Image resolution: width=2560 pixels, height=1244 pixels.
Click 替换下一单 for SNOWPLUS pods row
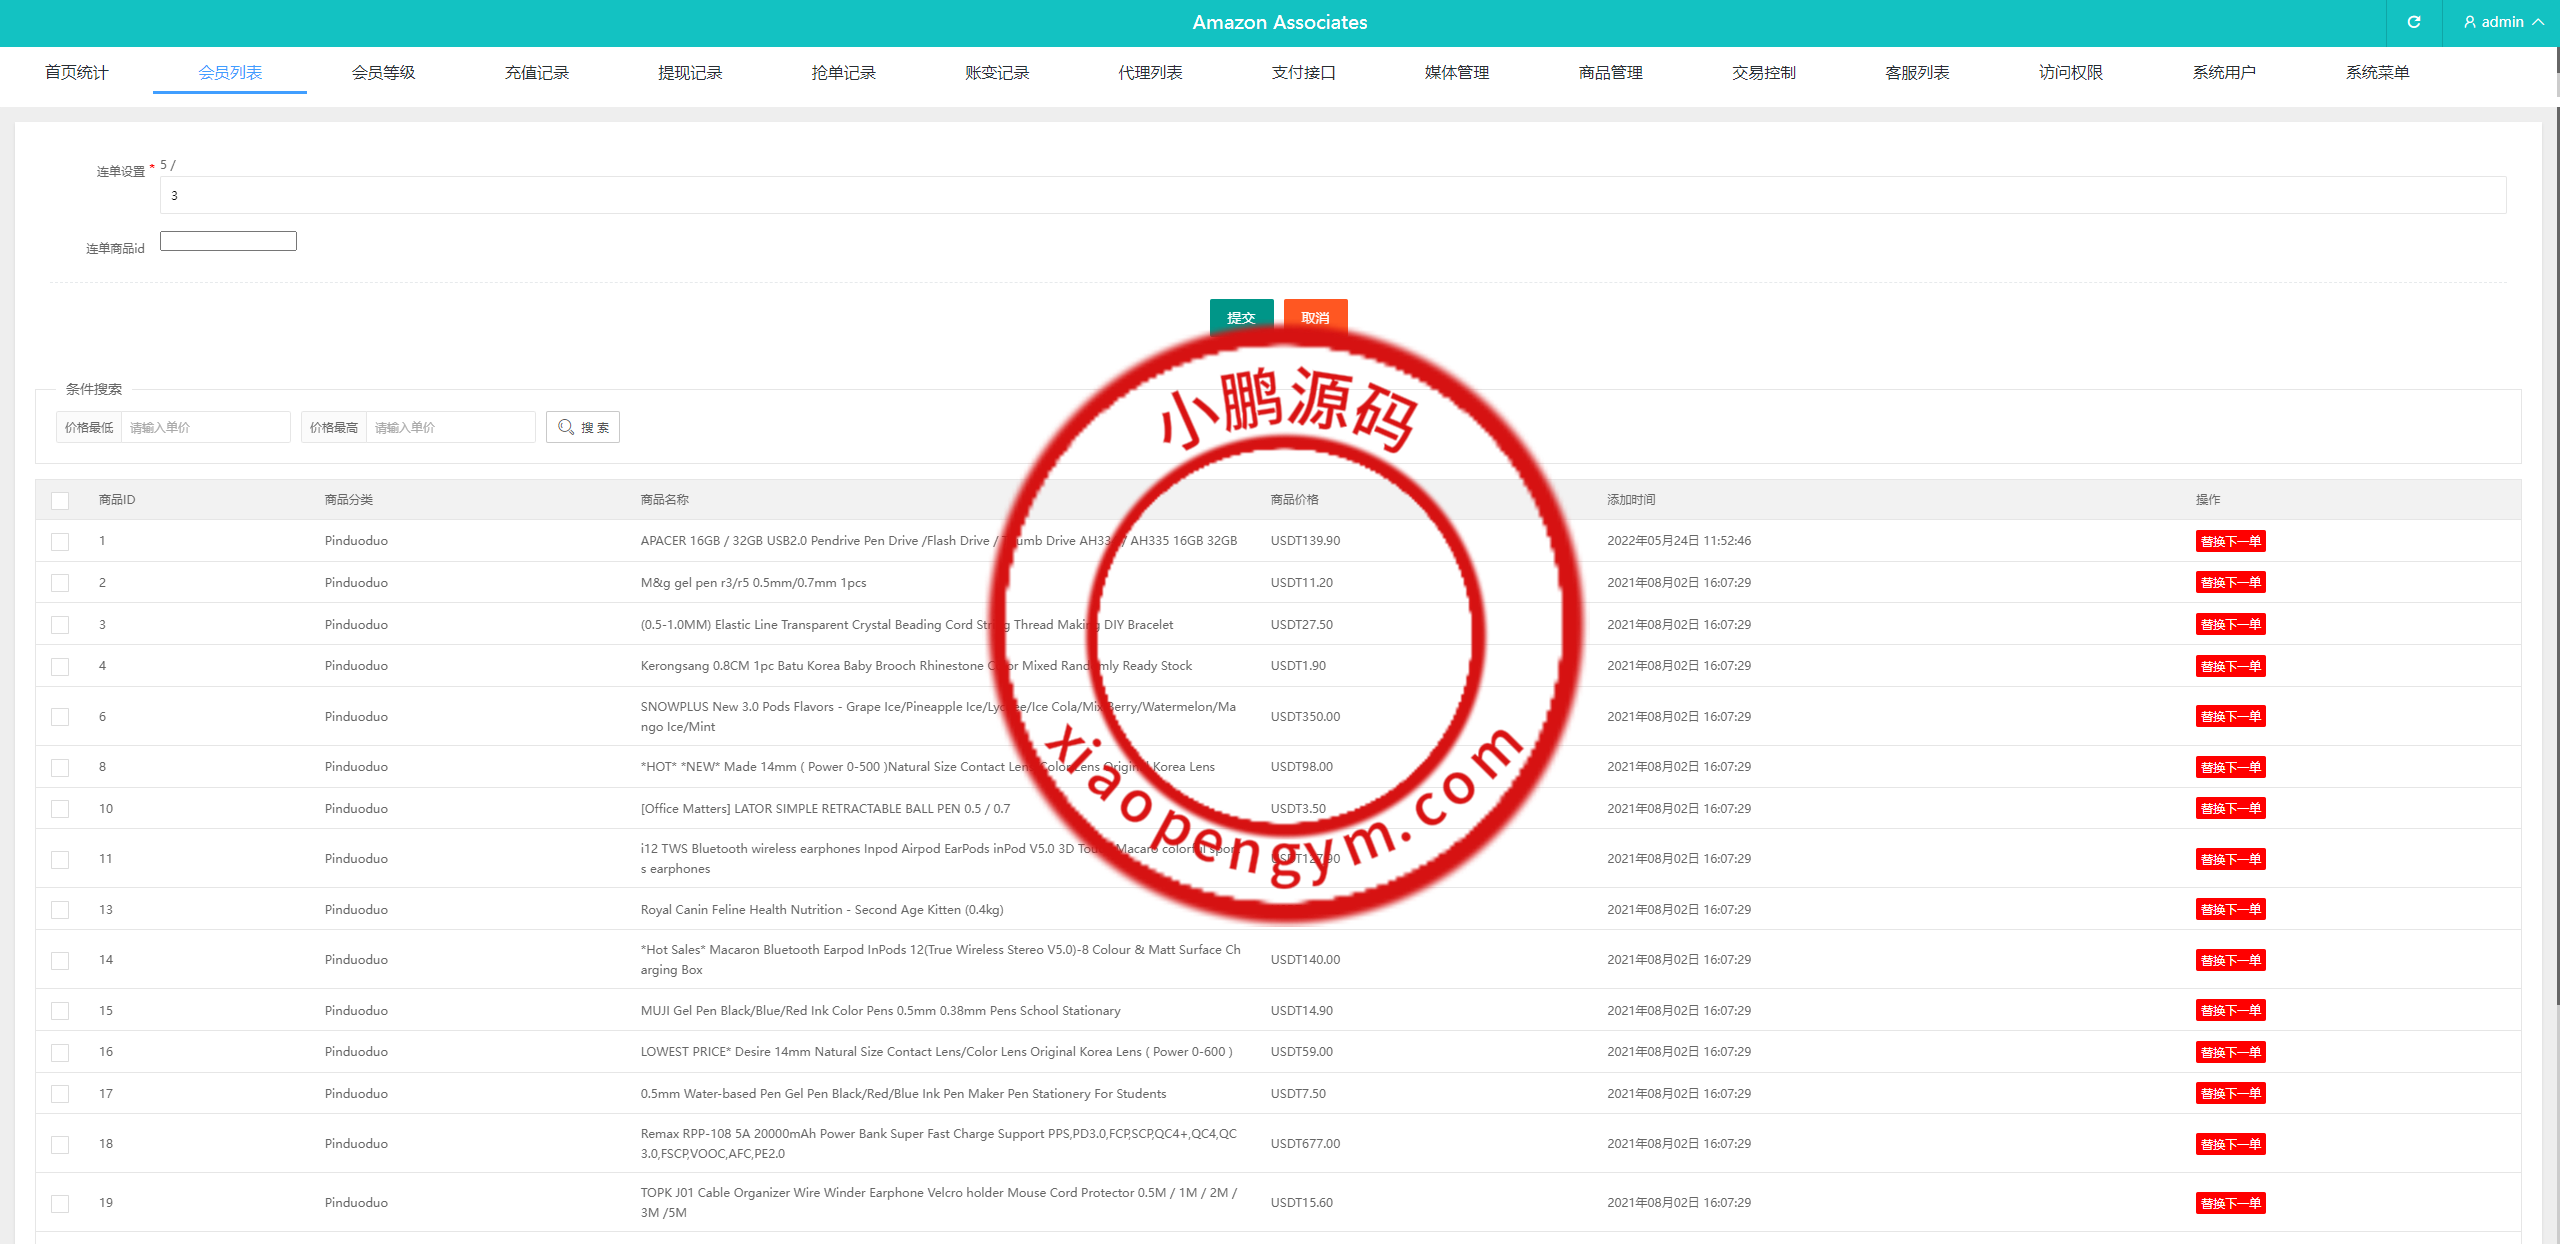(2230, 716)
